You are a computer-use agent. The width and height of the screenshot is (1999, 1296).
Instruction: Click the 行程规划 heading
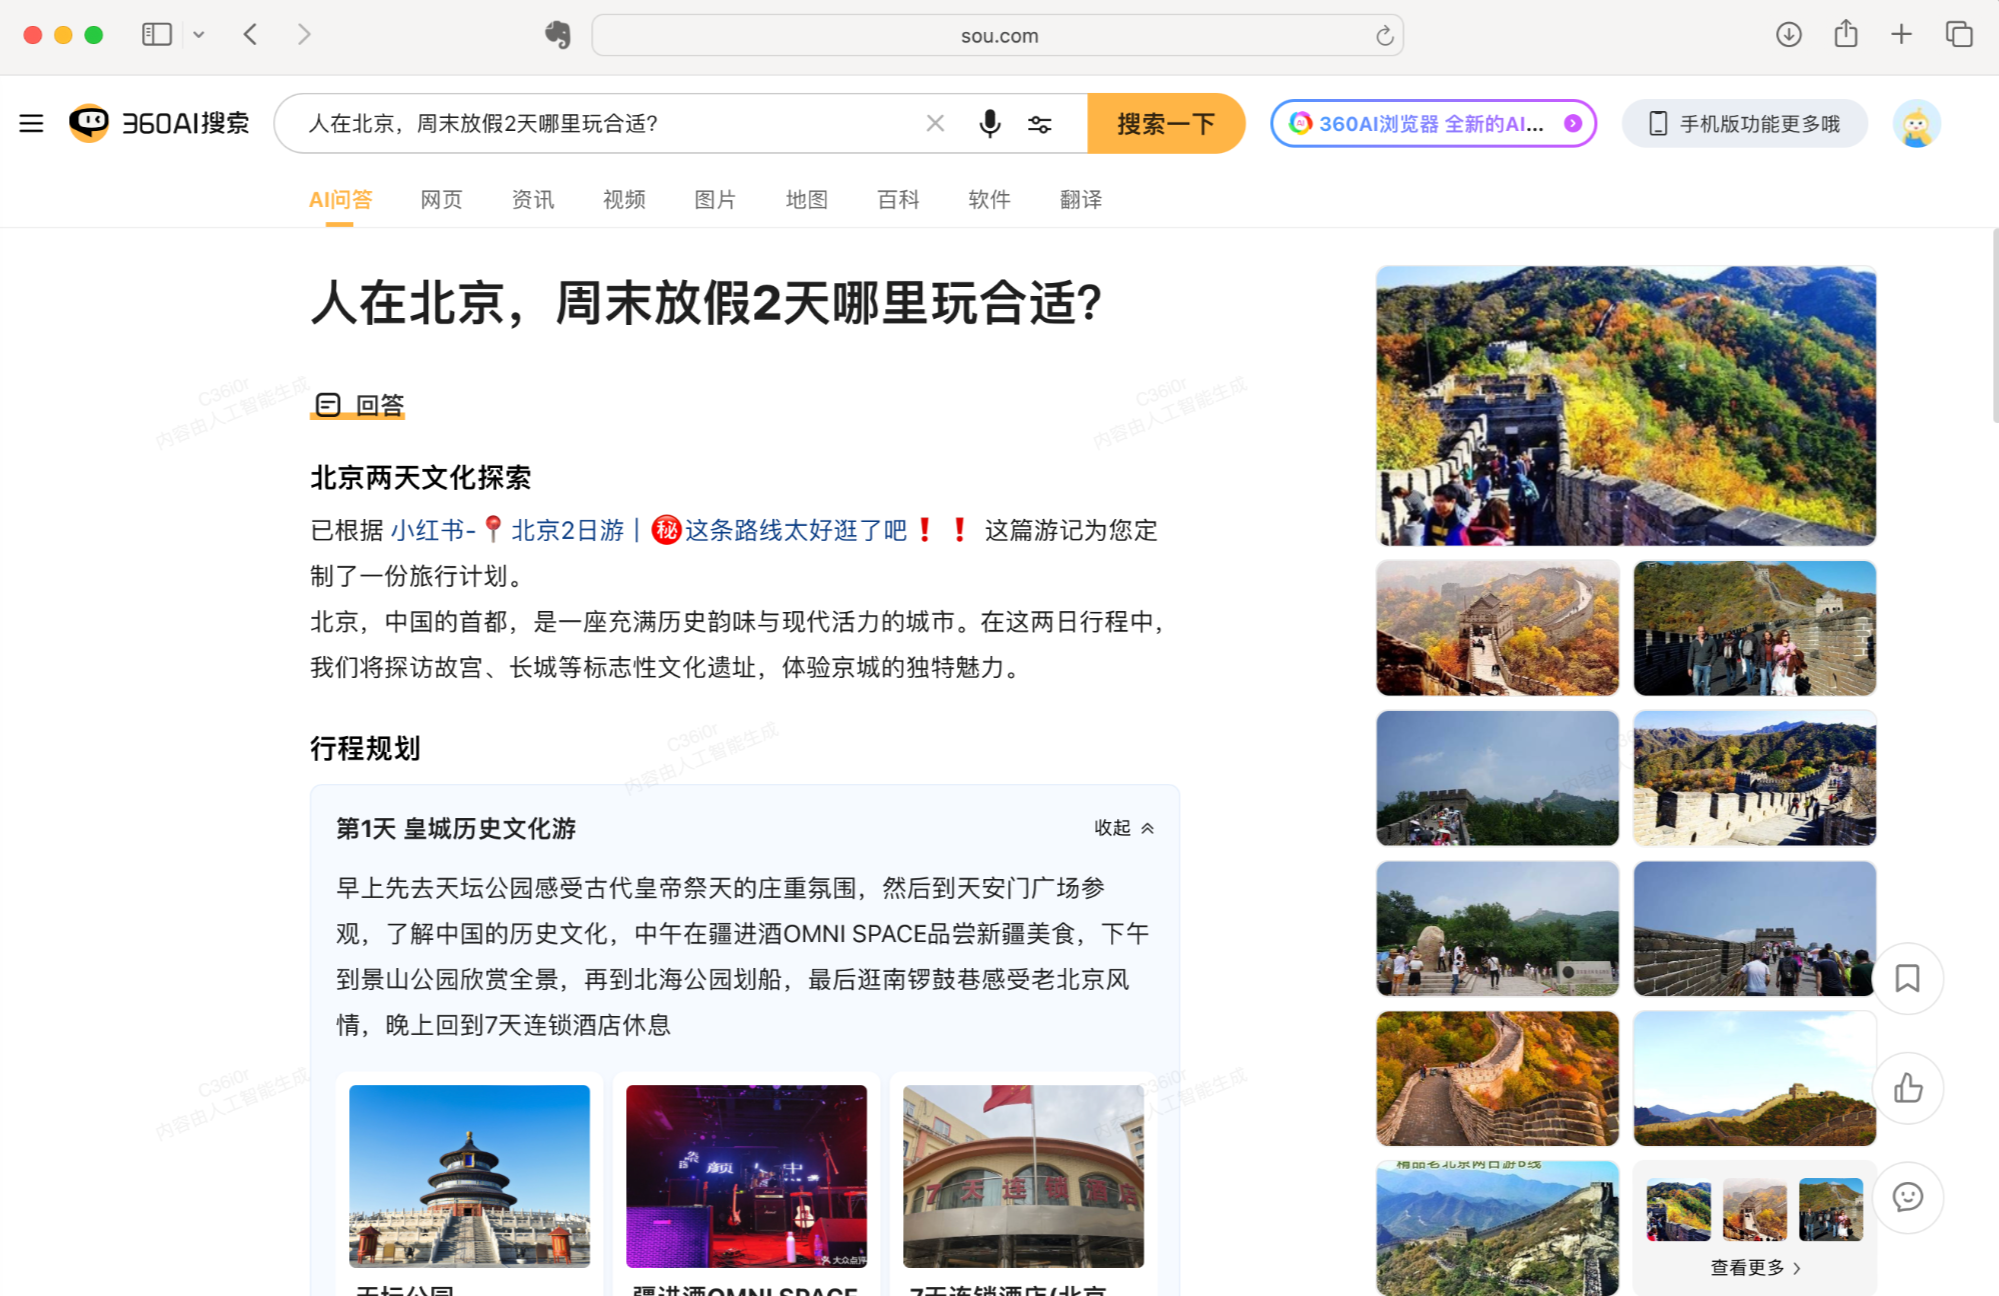pyautogui.click(x=365, y=748)
